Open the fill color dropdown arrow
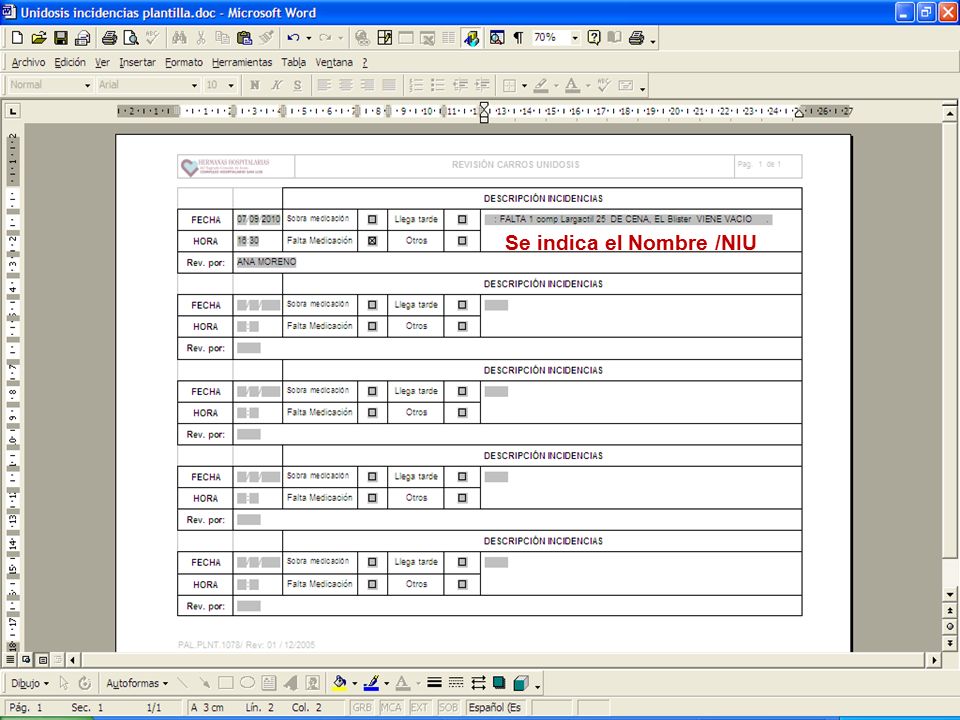 [354, 683]
